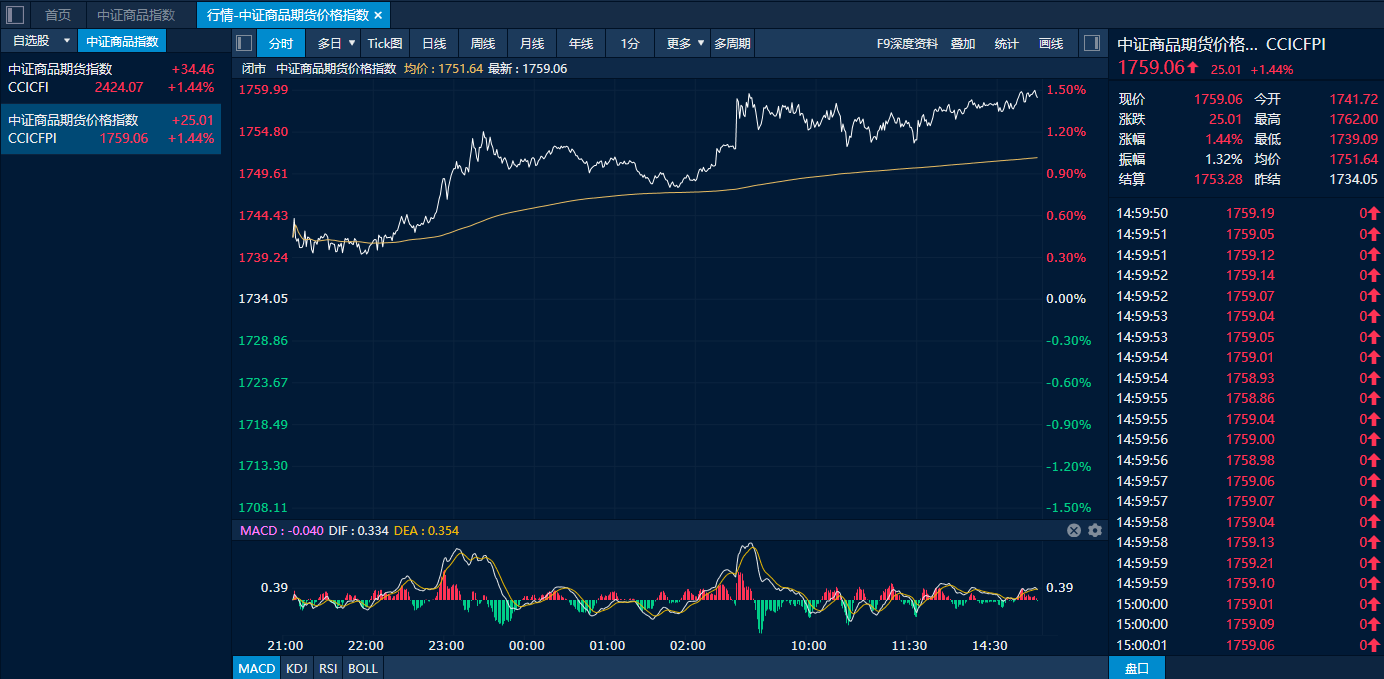This screenshot has width=1384, height=679.
Task: Click the 叠加 overlay button
Action: pos(962,43)
